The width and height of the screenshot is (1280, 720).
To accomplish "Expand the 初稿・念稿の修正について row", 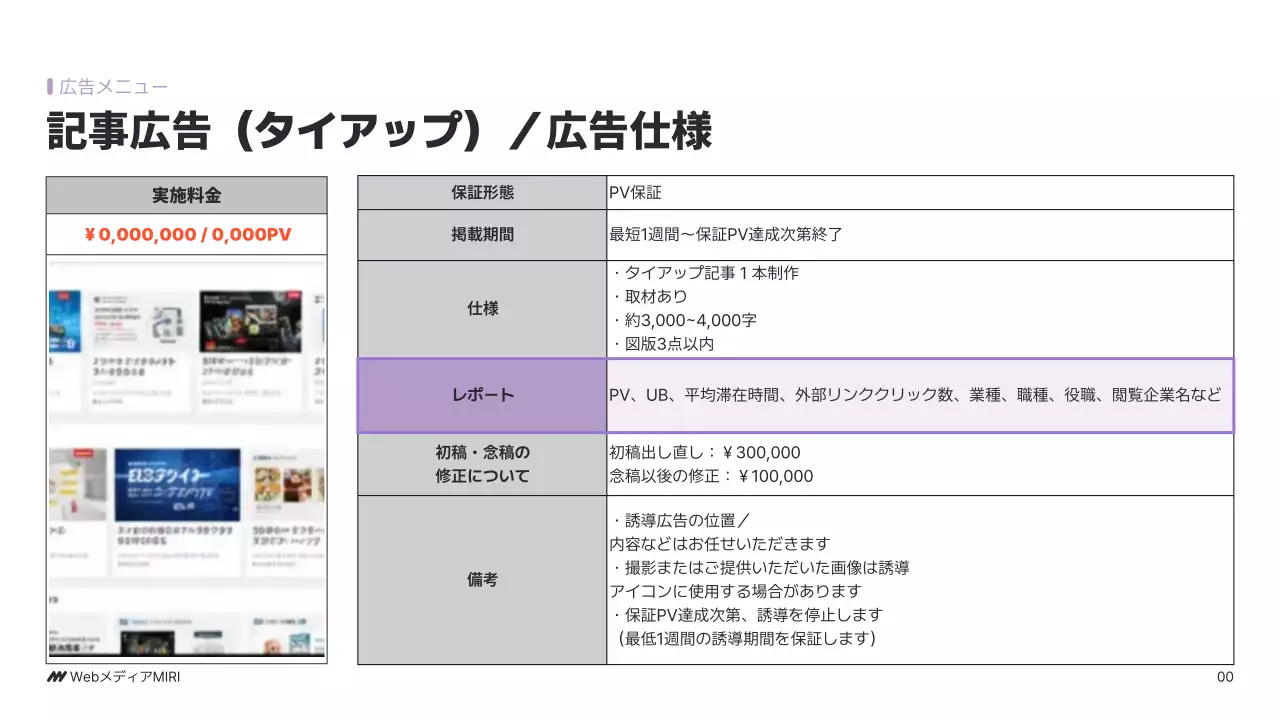I will click(481, 463).
